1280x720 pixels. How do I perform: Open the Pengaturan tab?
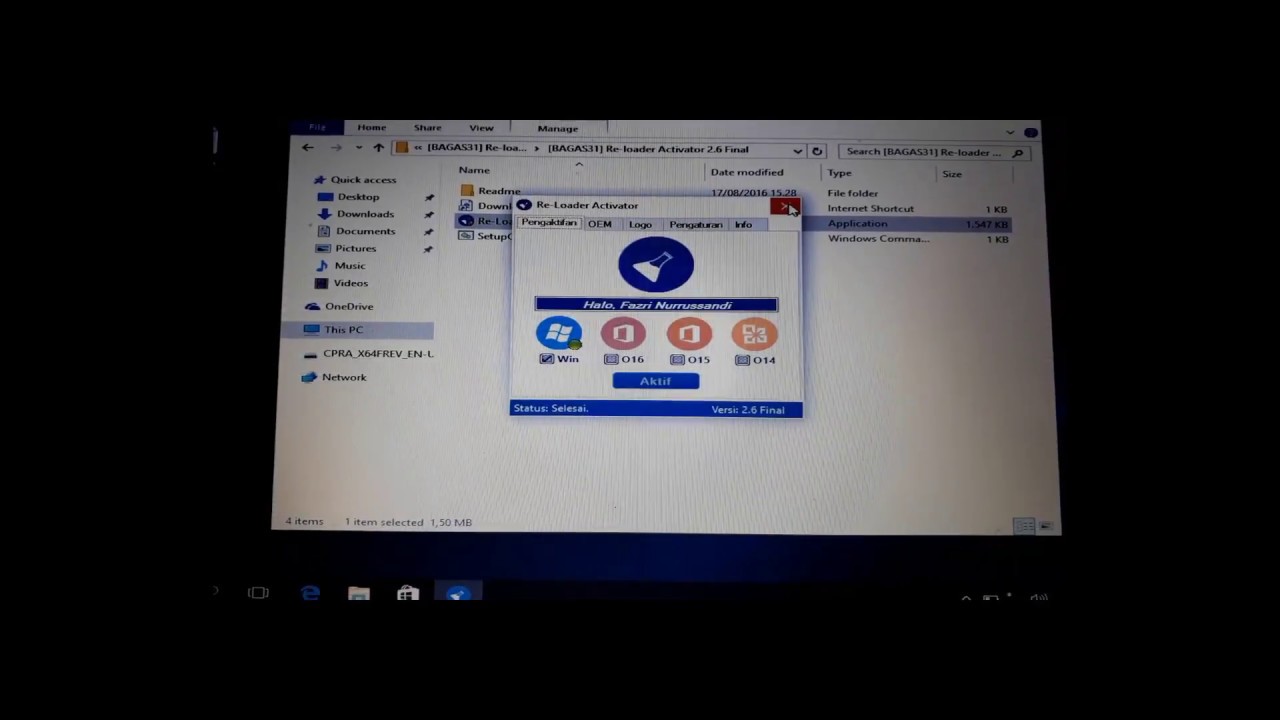[x=696, y=224]
